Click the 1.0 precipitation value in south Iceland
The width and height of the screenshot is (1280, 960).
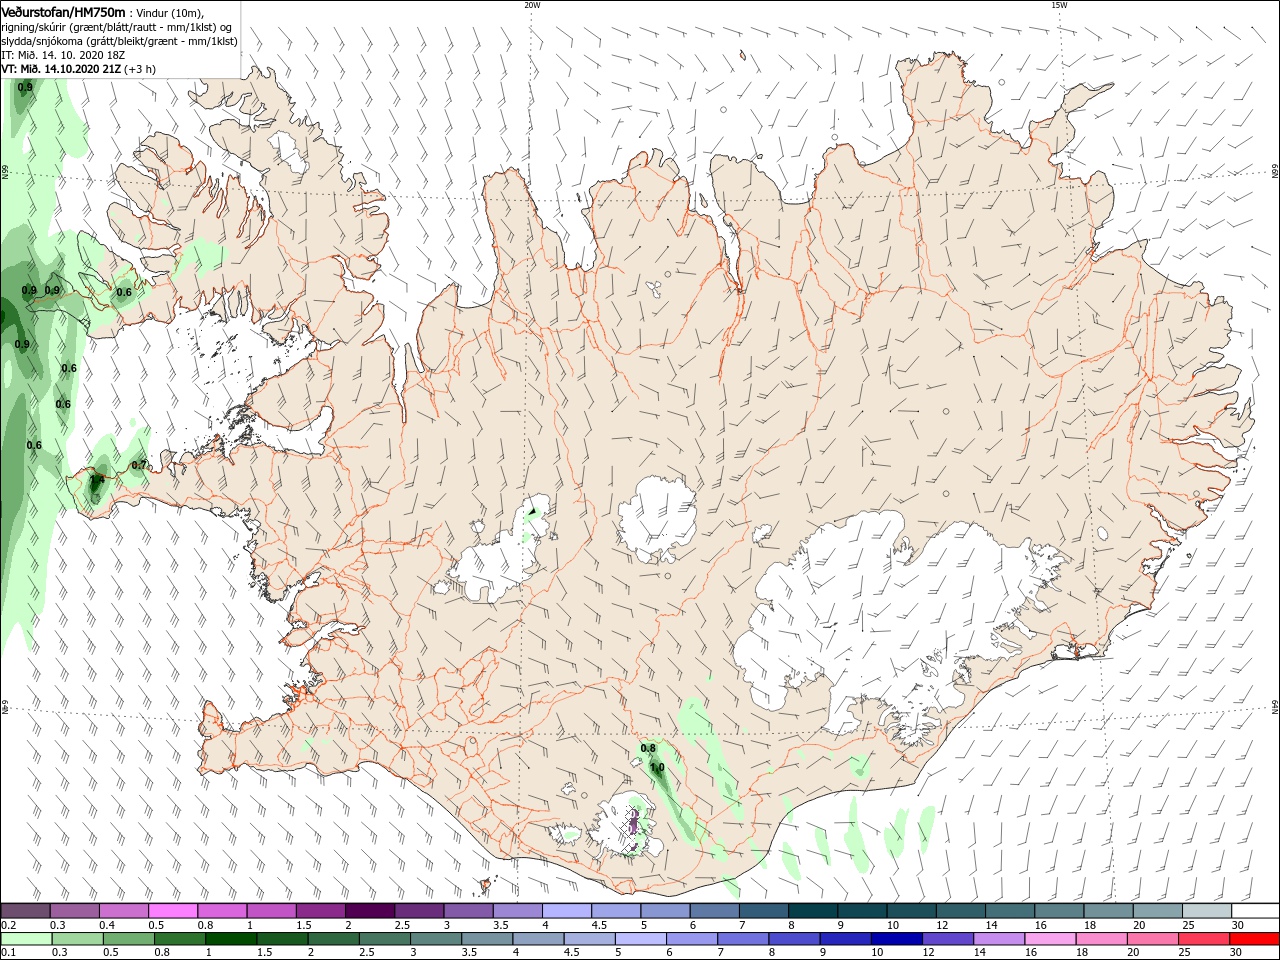(657, 768)
